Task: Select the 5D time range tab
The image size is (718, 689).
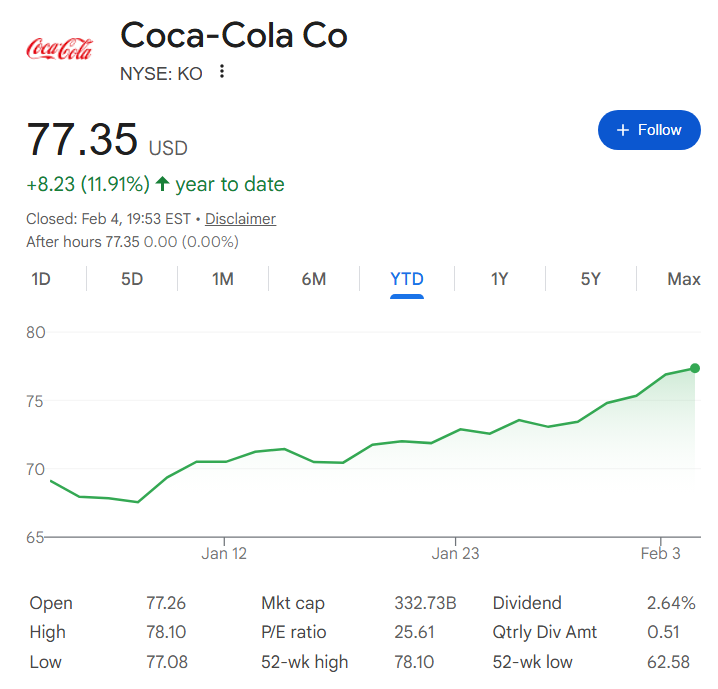Action: pos(132,279)
